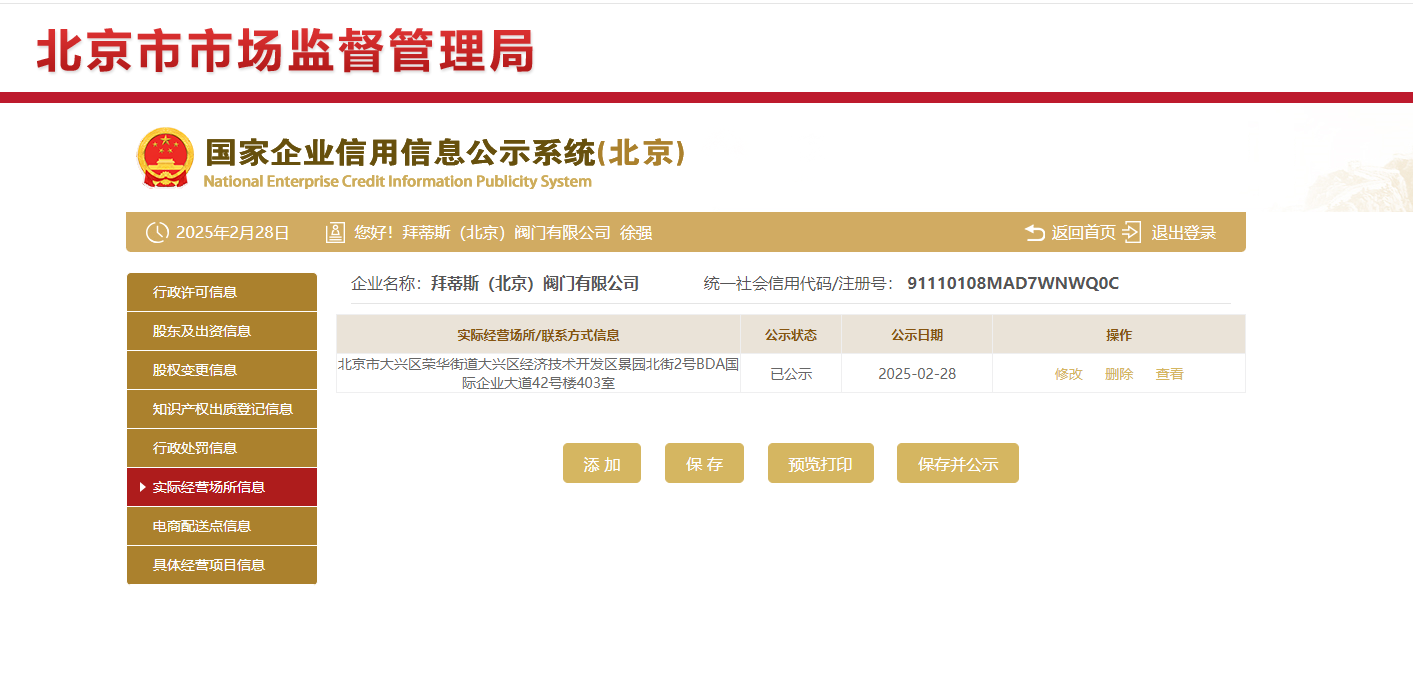The image size is (1413, 691).
Task: Open the 行政许可信息 menu item
Action: pos(222,292)
